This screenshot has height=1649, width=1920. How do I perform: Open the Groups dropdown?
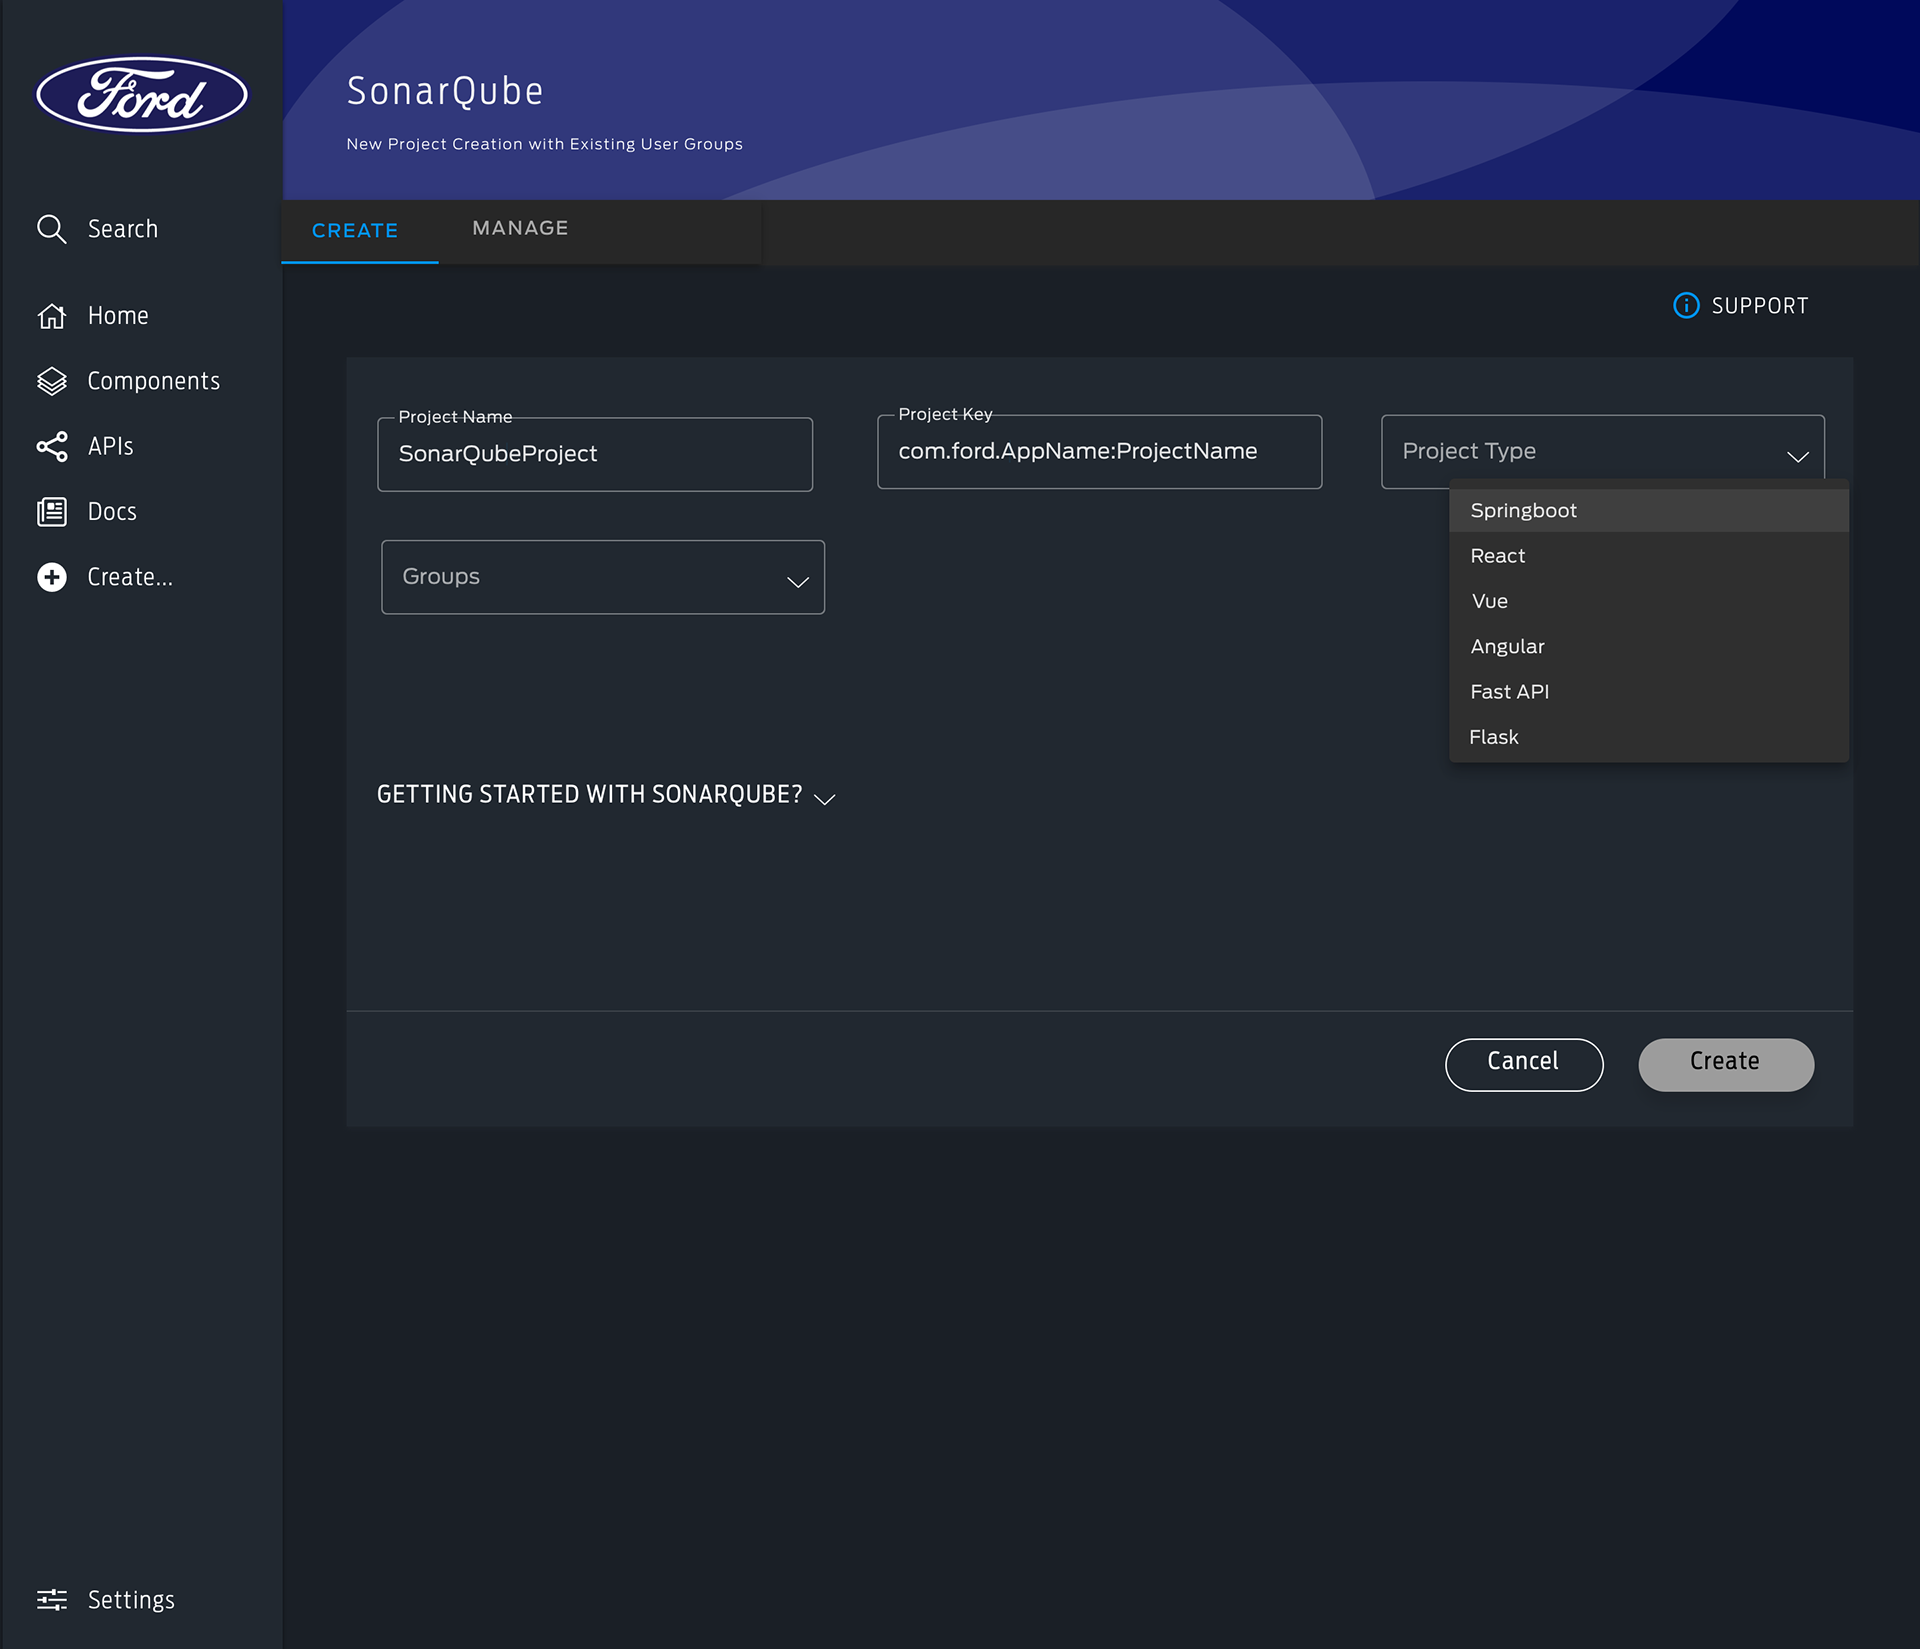(603, 577)
